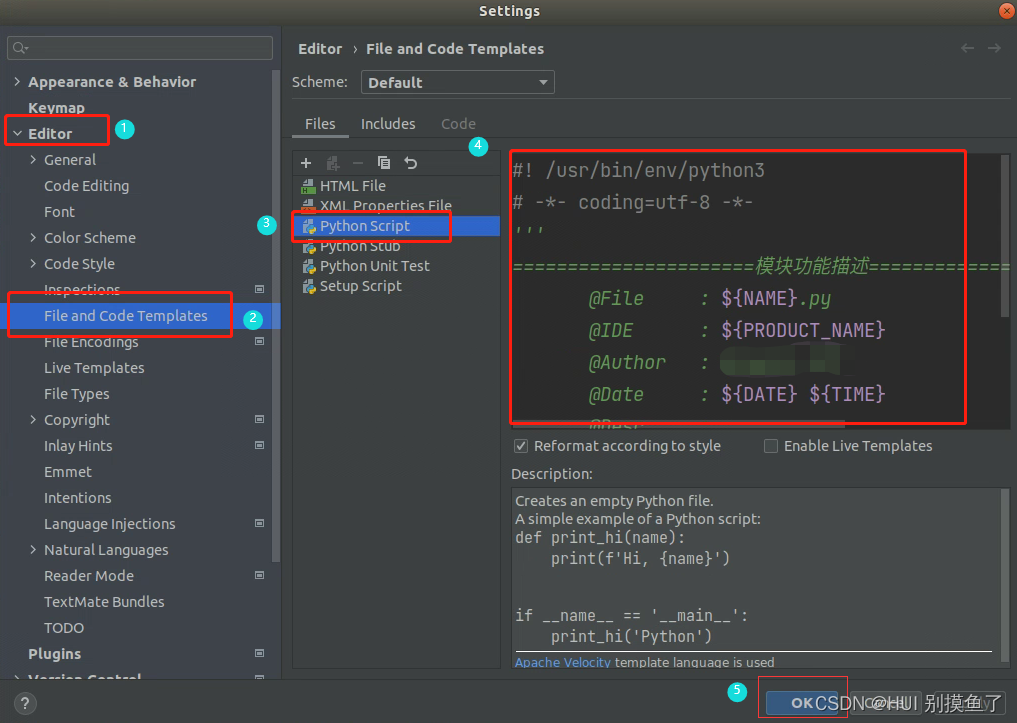Click the Python Script file icon

(x=309, y=226)
